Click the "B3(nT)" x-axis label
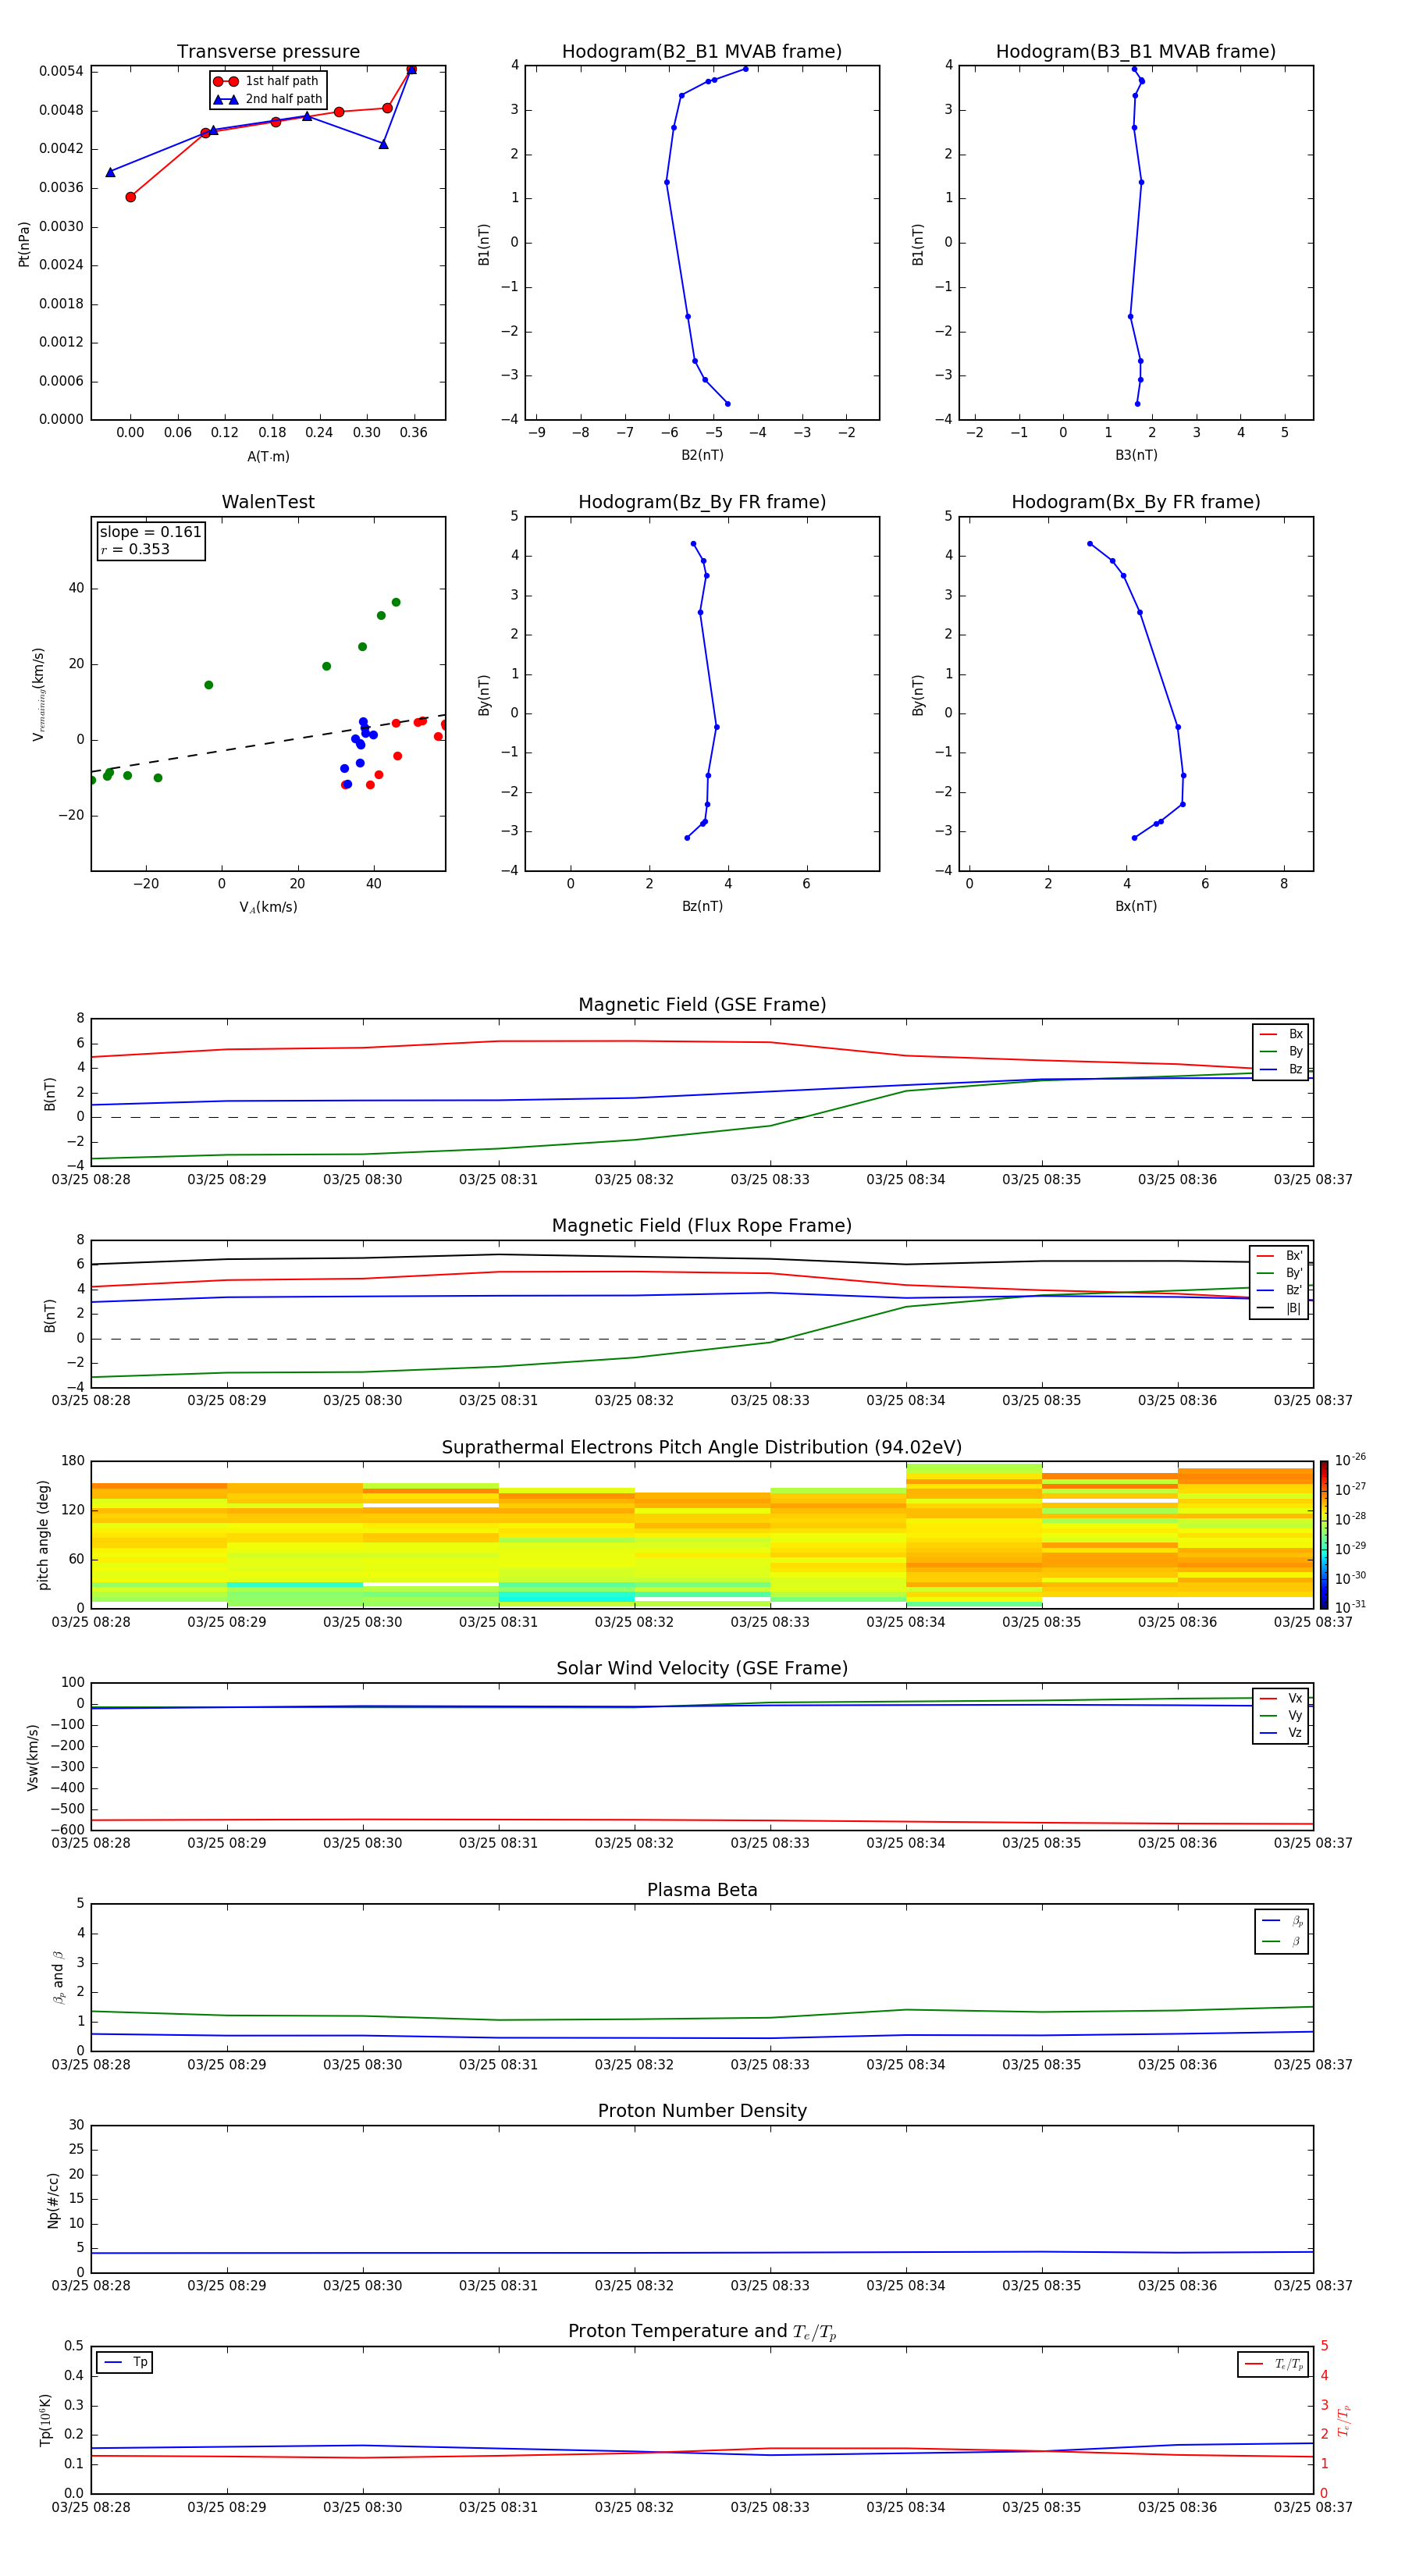 [1136, 455]
